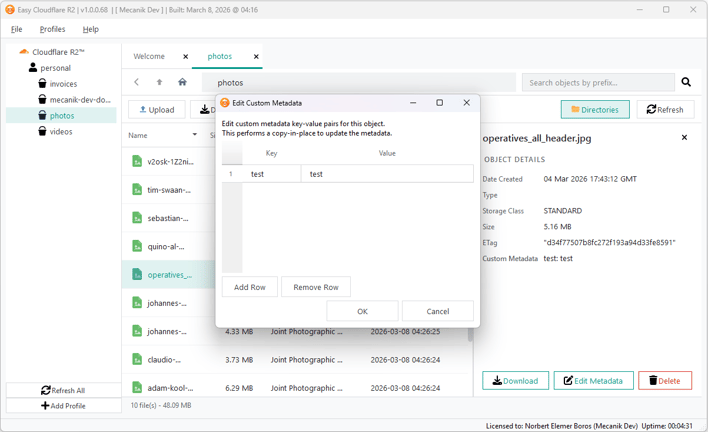The width and height of the screenshot is (708, 432).
Task: Select file claudio-...
Action: tap(164, 360)
